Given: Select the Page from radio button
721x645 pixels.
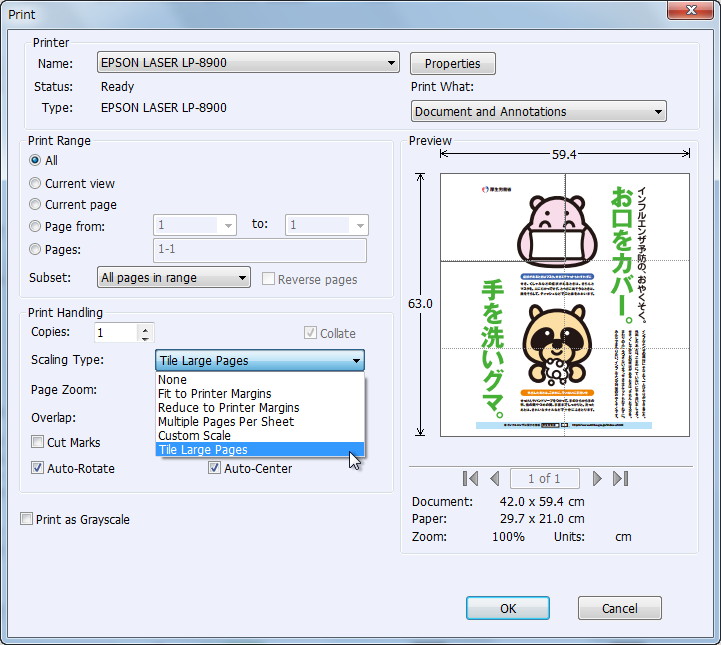Looking at the screenshot, I should pos(34,226).
